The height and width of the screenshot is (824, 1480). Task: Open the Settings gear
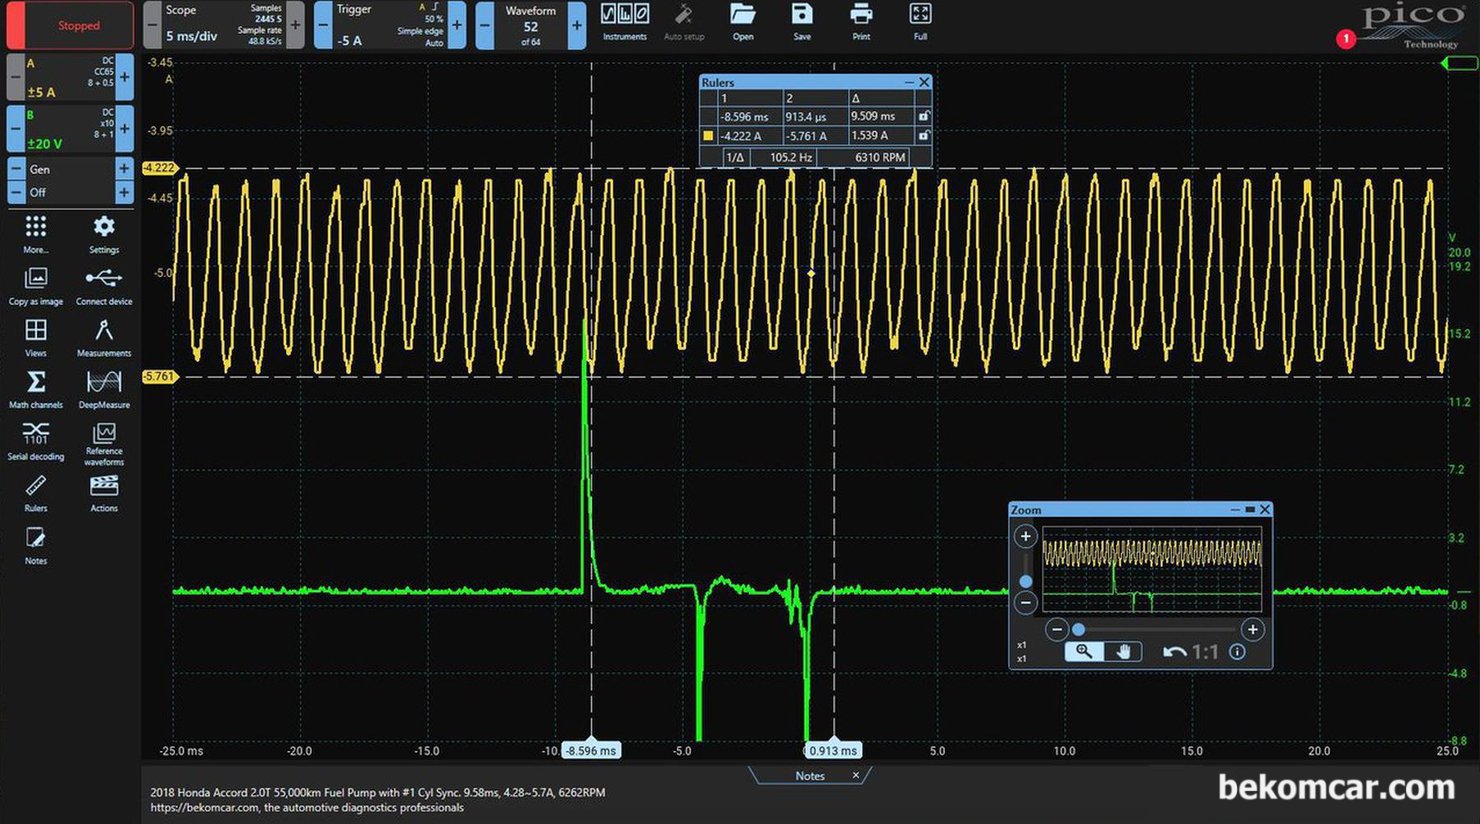(x=104, y=234)
